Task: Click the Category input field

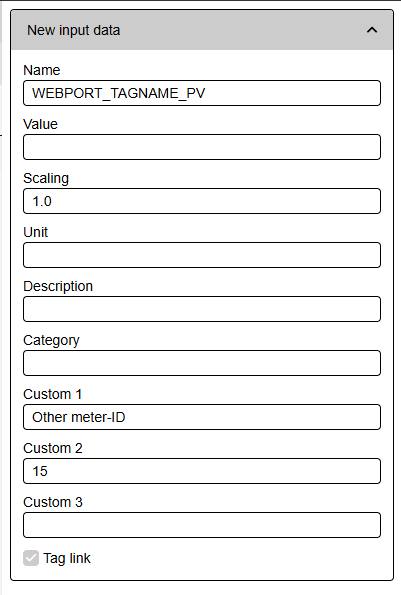Action: [x=202, y=363]
